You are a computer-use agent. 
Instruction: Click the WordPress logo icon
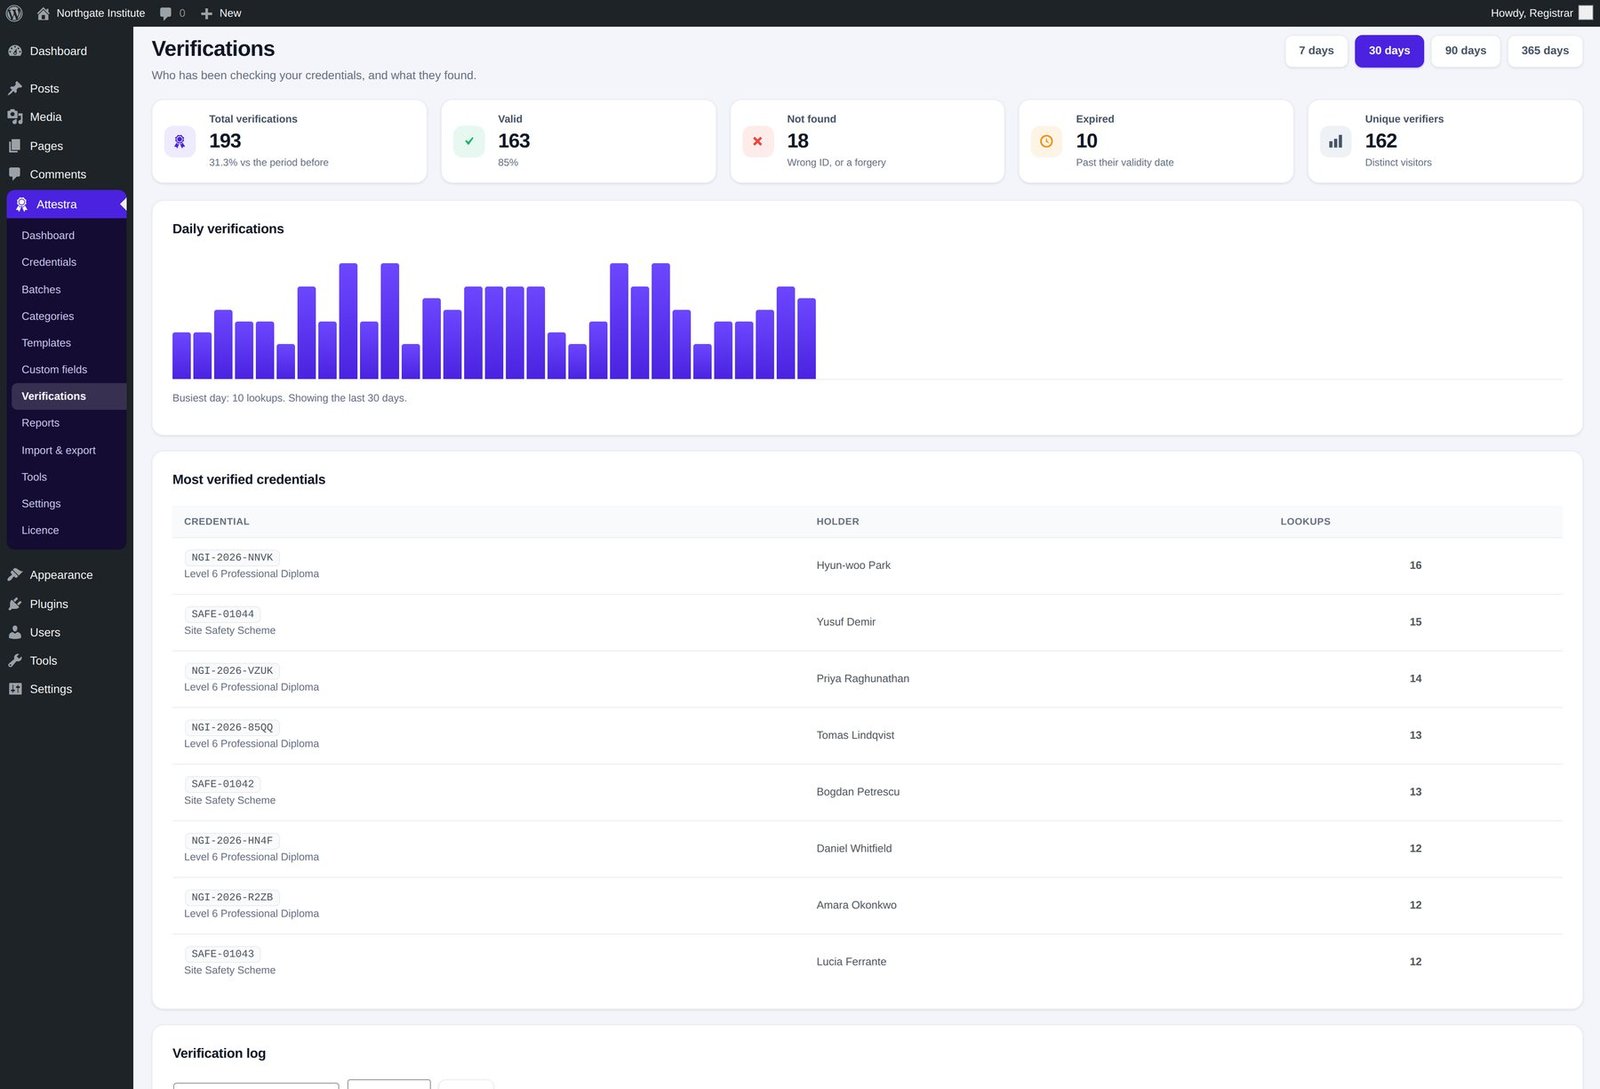[x=14, y=13]
